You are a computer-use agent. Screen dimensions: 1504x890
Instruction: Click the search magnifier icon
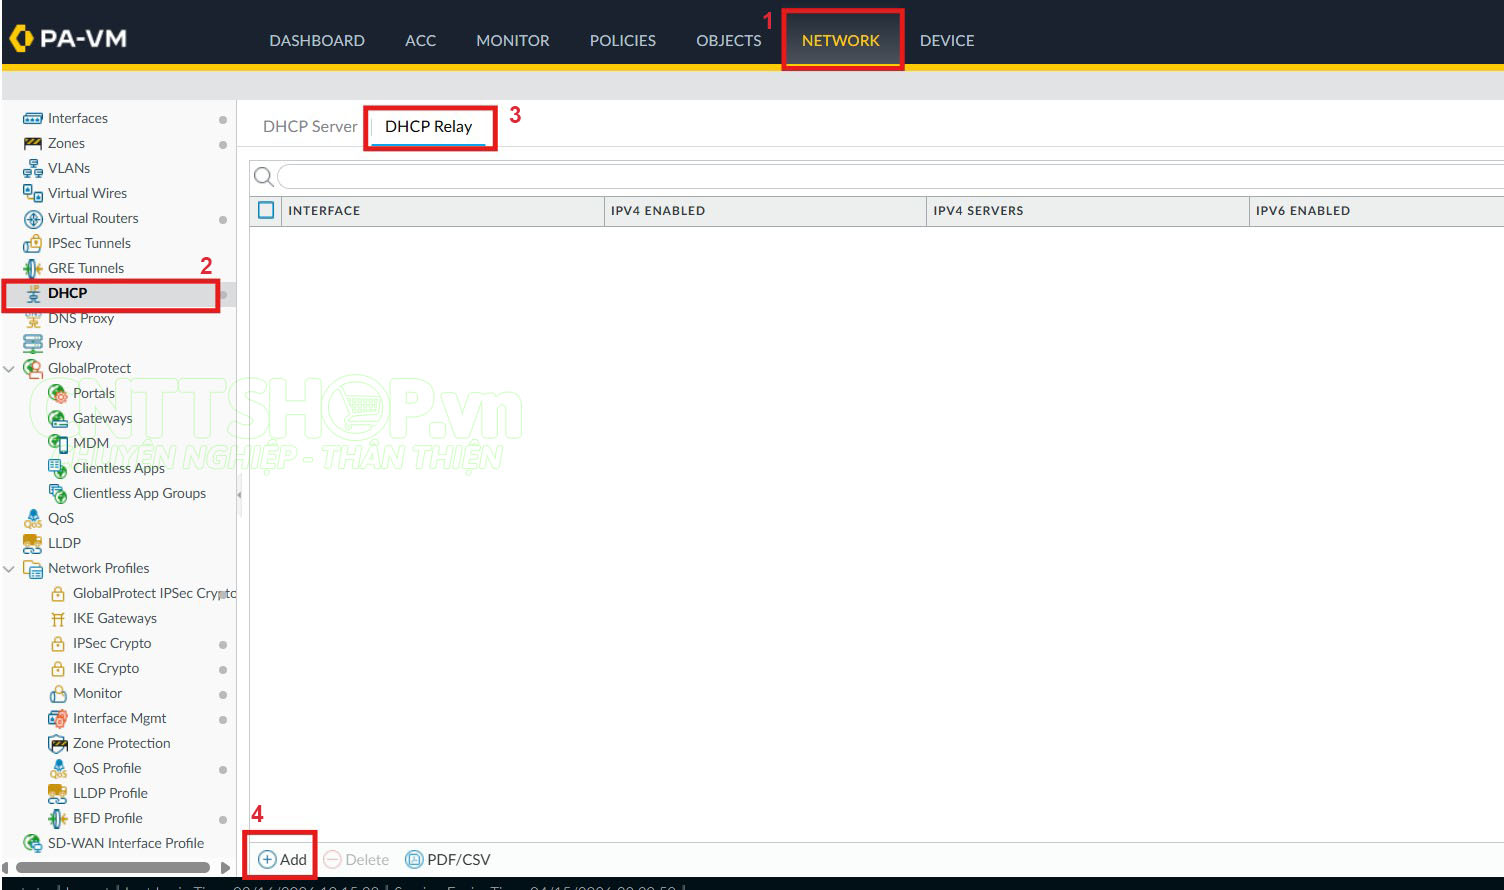(x=264, y=177)
